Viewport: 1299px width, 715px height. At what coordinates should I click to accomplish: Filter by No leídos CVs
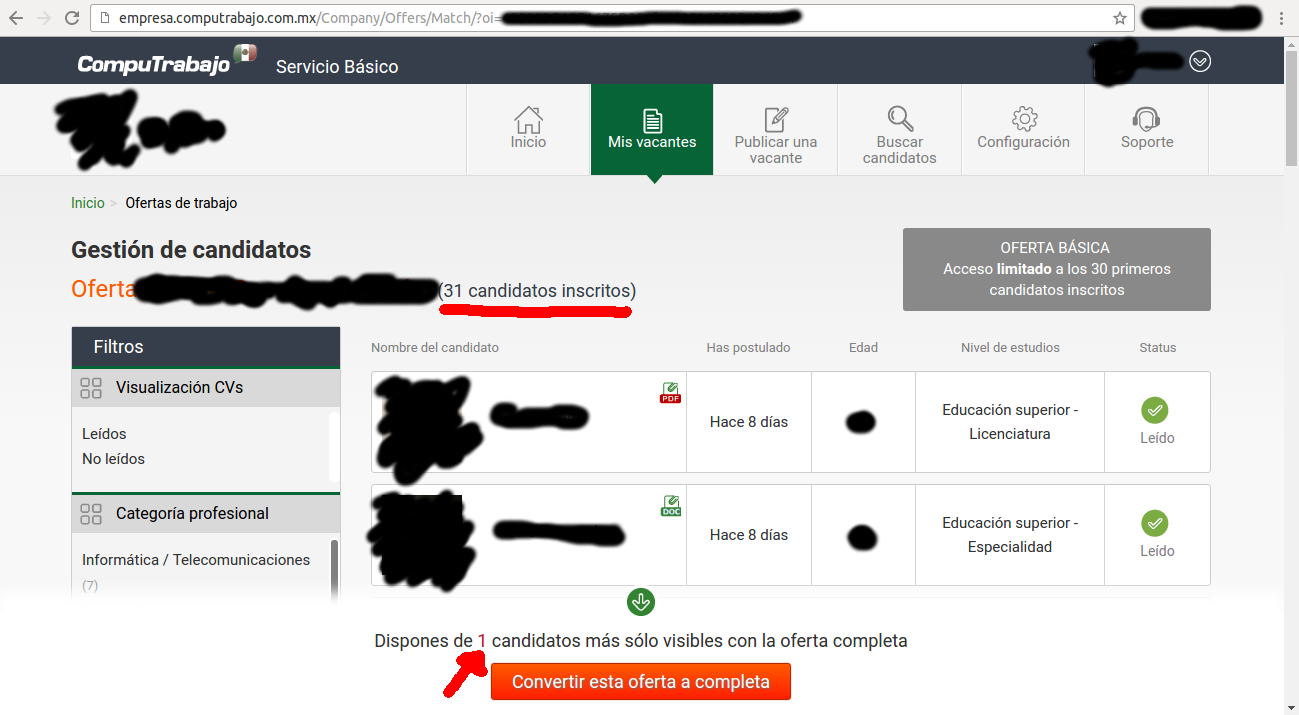(113, 459)
